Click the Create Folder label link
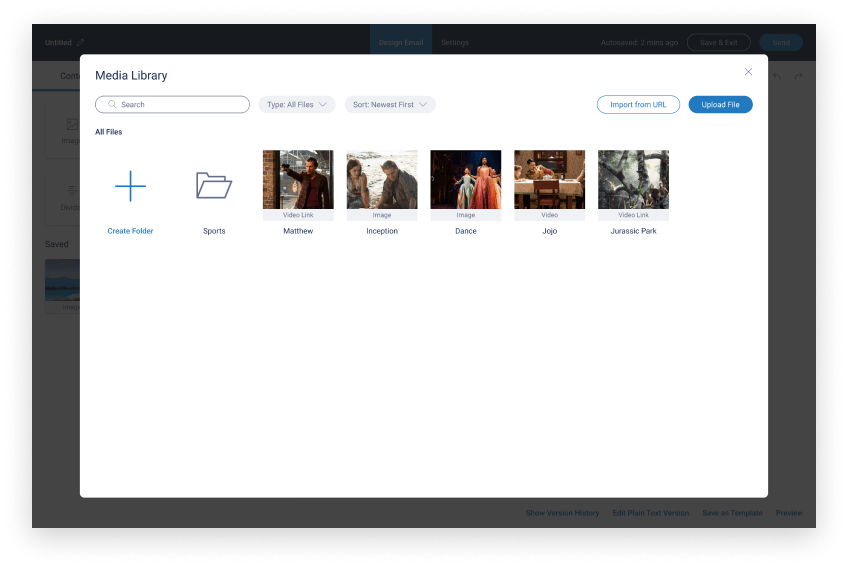The image size is (848, 568). point(130,231)
